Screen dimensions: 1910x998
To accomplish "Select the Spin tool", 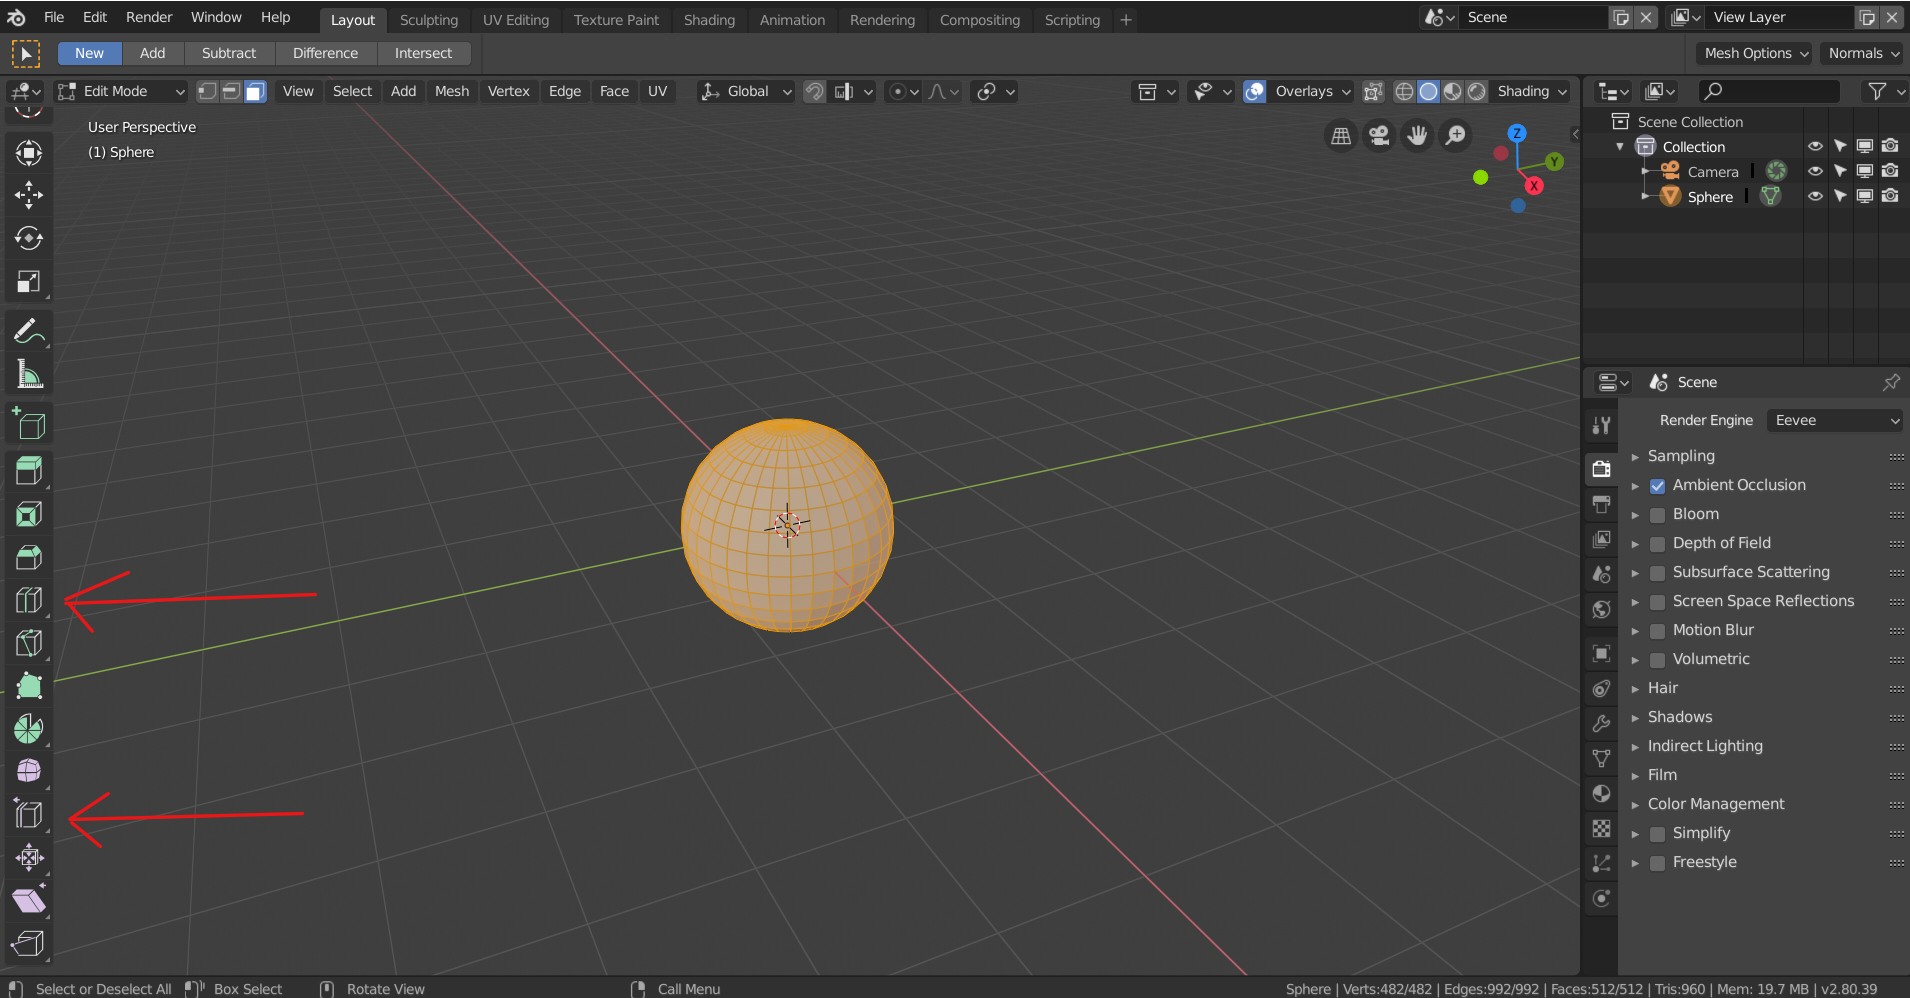I will 29,729.
